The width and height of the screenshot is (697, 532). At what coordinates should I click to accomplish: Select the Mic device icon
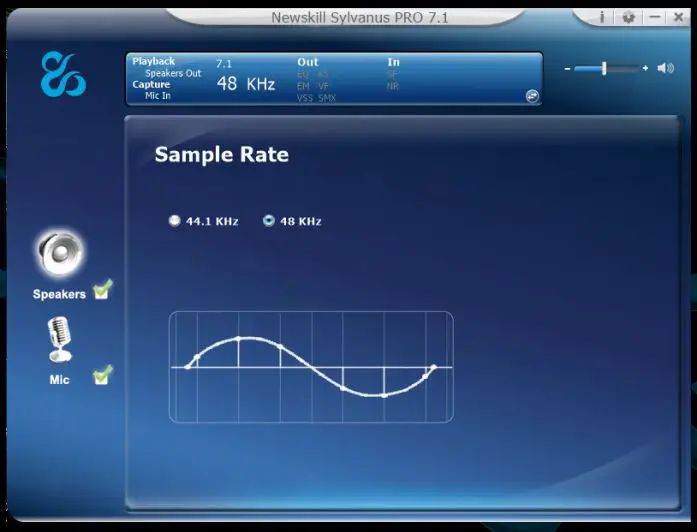(x=59, y=339)
